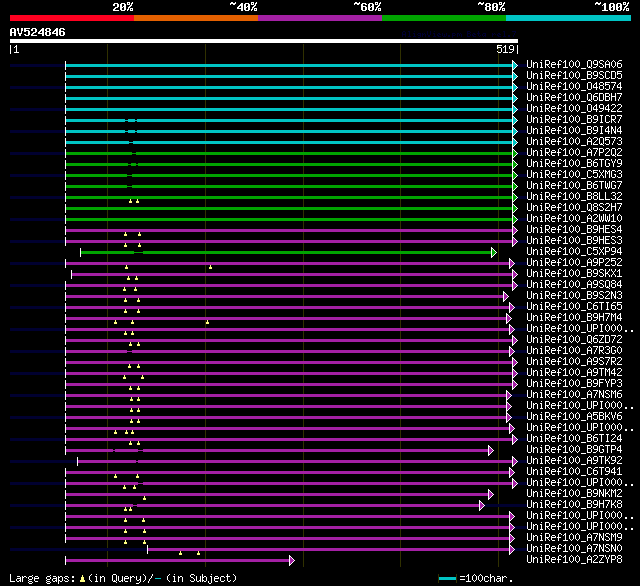Select the UniRef100_B9HES3 label
The width and height of the screenshot is (640, 586).
574,241
